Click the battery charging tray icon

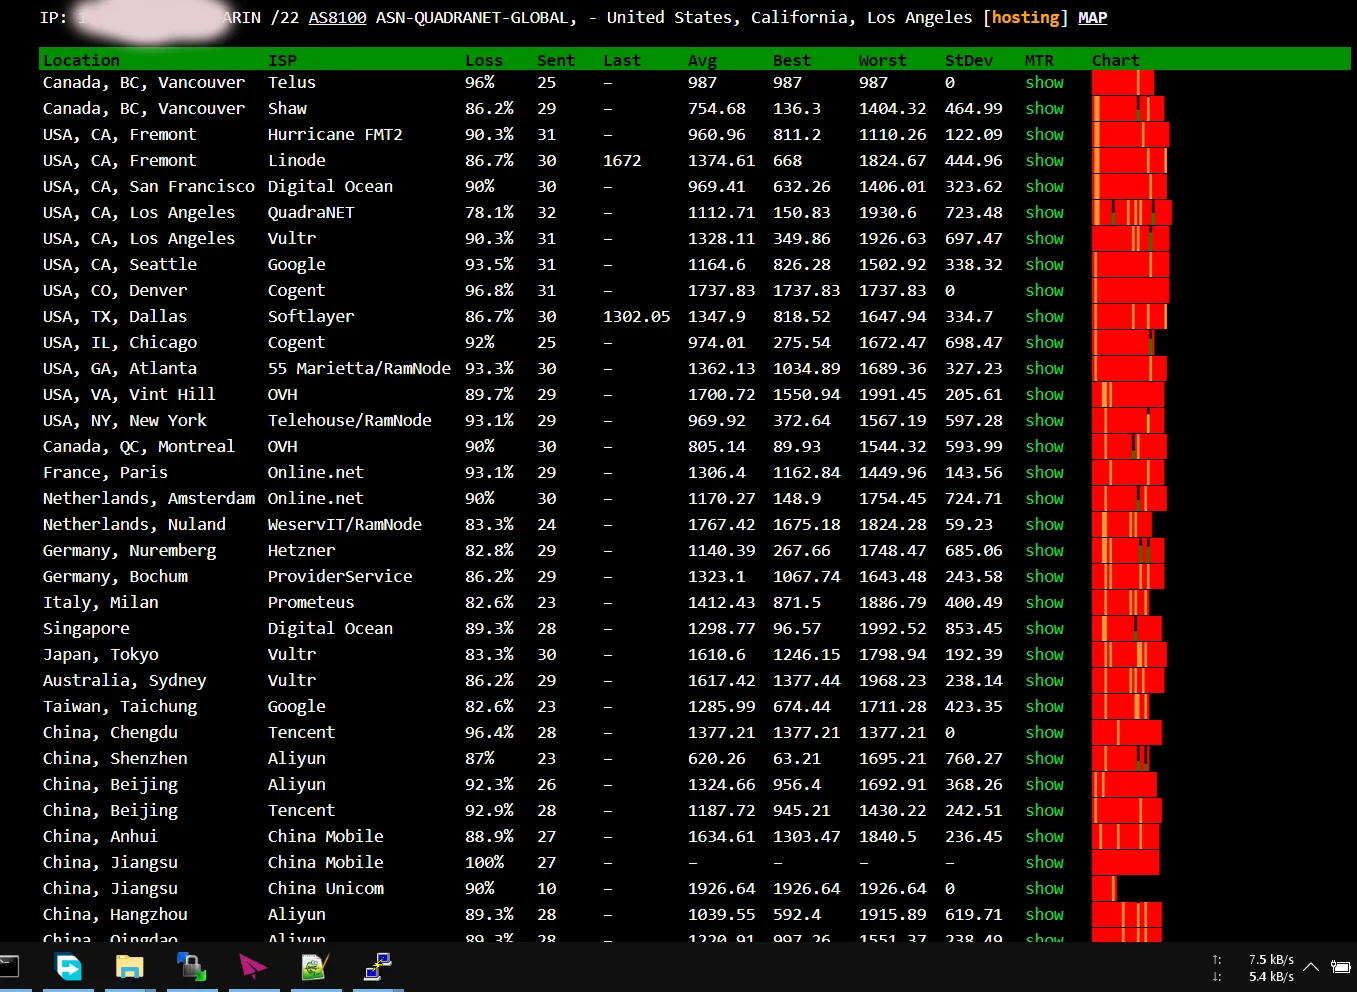pyautogui.click(x=1340, y=967)
